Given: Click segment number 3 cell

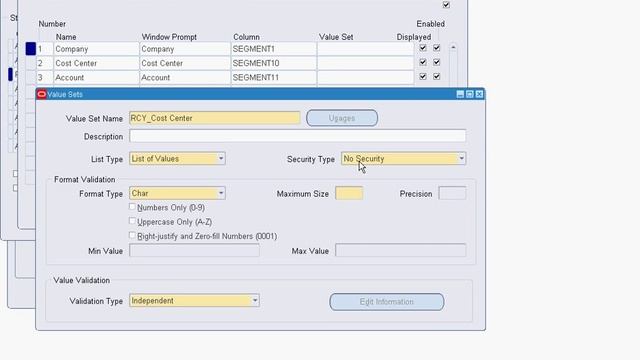Looking at the screenshot, I should pyautogui.click(x=44, y=78).
